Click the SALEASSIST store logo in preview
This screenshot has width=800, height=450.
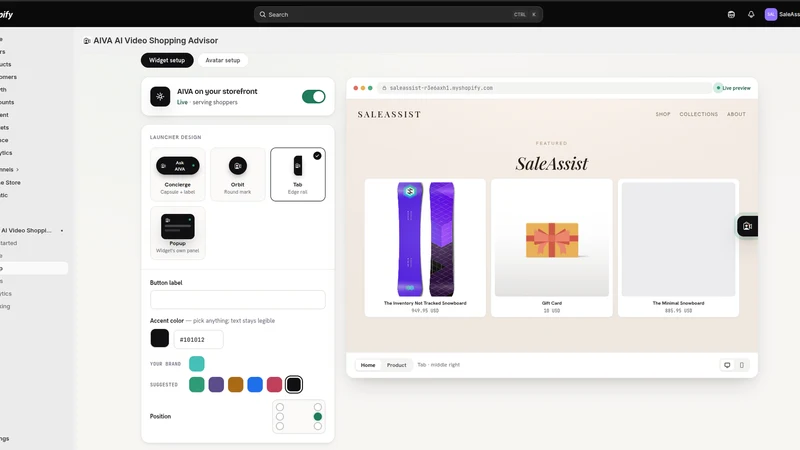tap(389, 114)
